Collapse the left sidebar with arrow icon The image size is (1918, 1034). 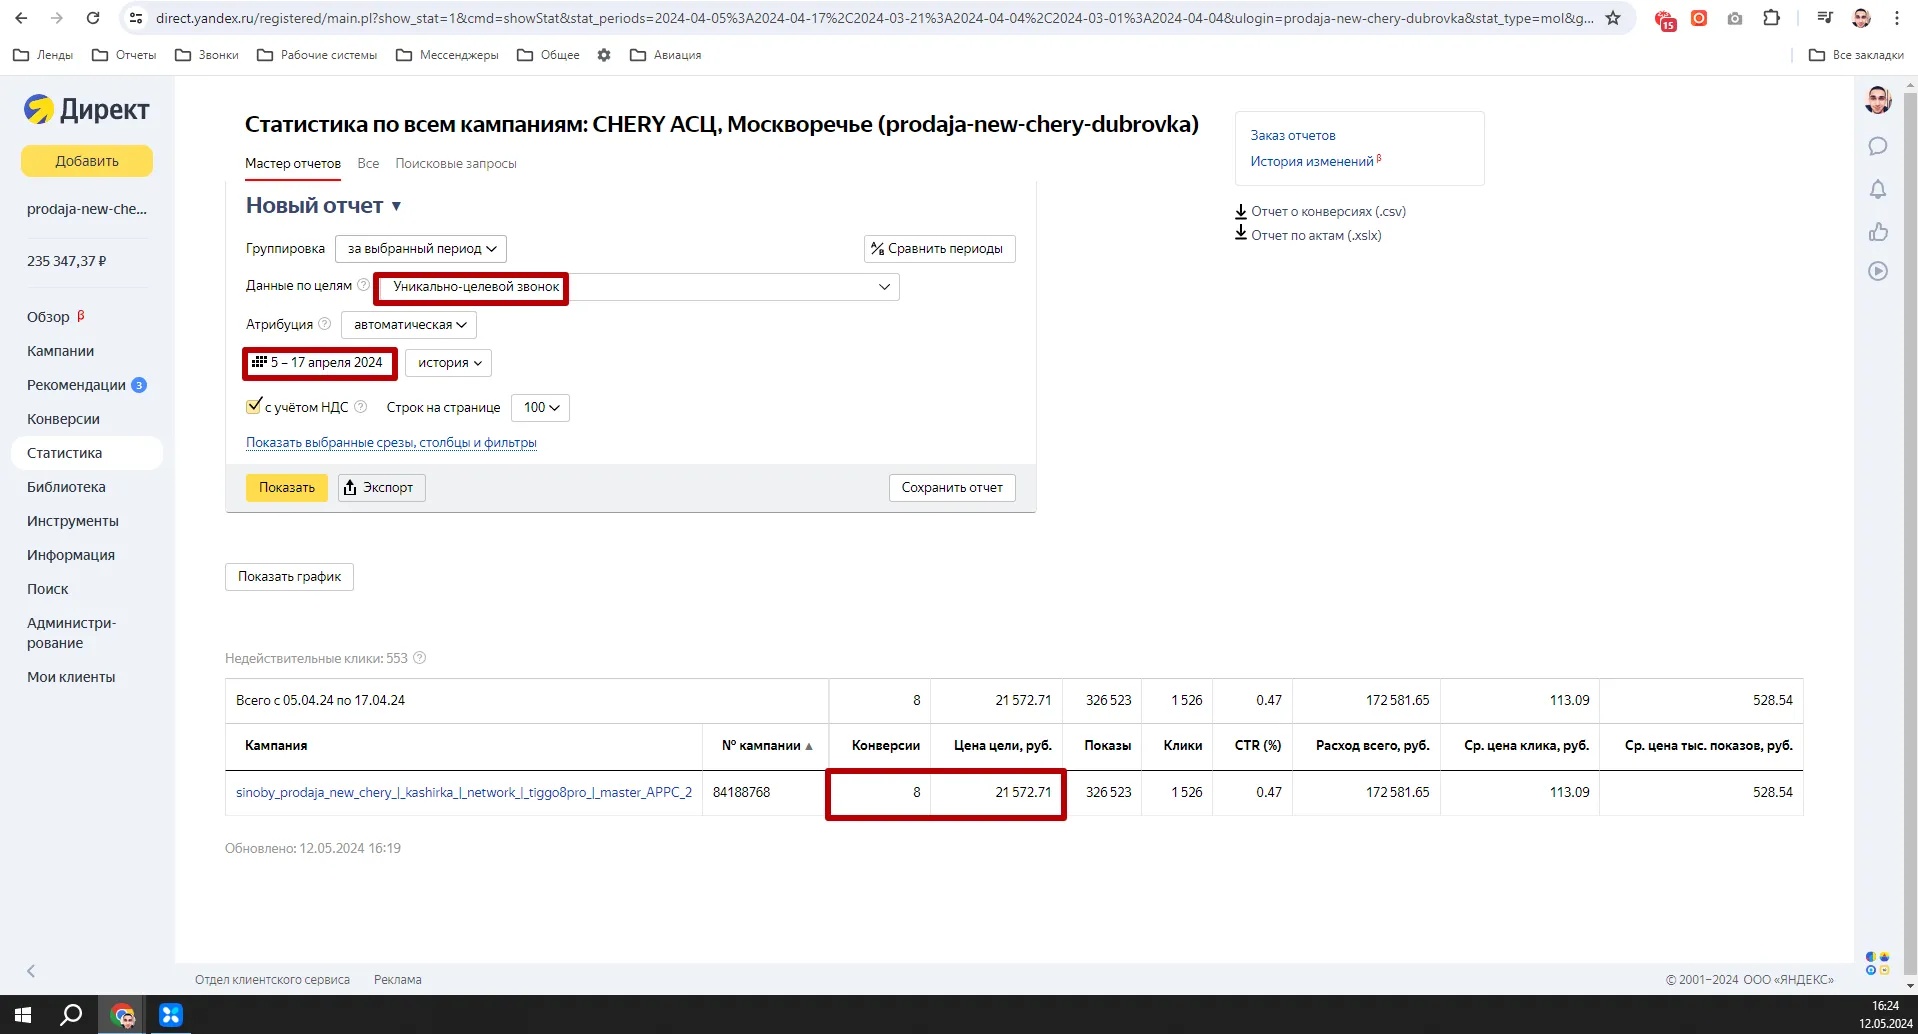(31, 971)
